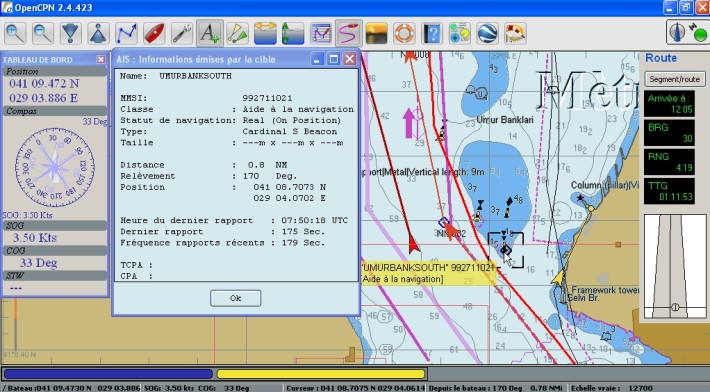Screen dimensions: 710x392
Task: Open the help question mark icon
Action: [432, 33]
